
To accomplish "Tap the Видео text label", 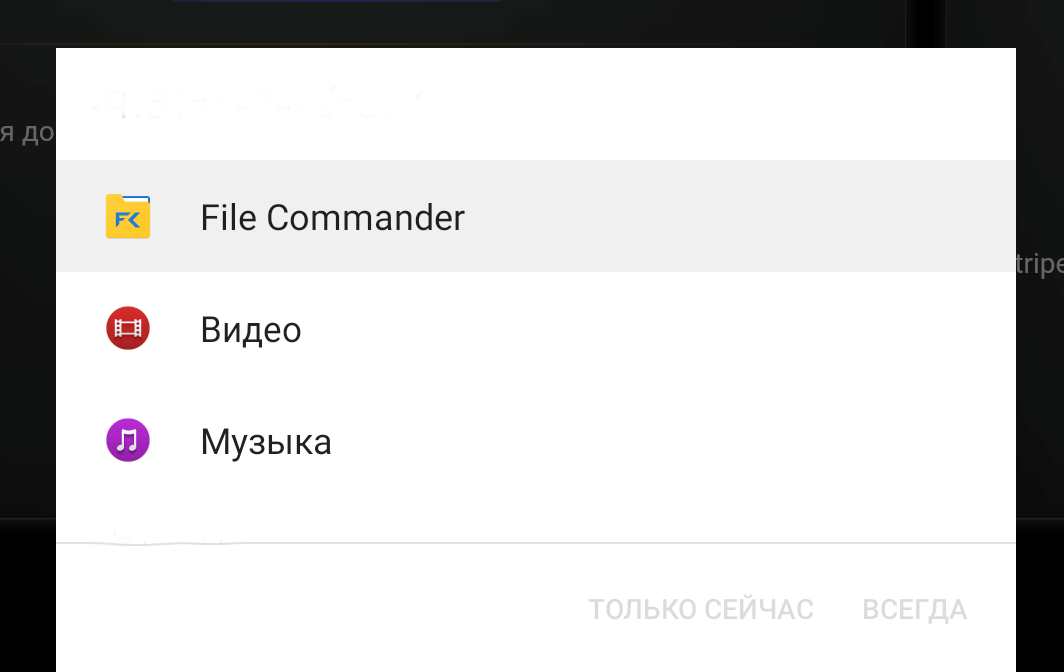I will click(250, 328).
